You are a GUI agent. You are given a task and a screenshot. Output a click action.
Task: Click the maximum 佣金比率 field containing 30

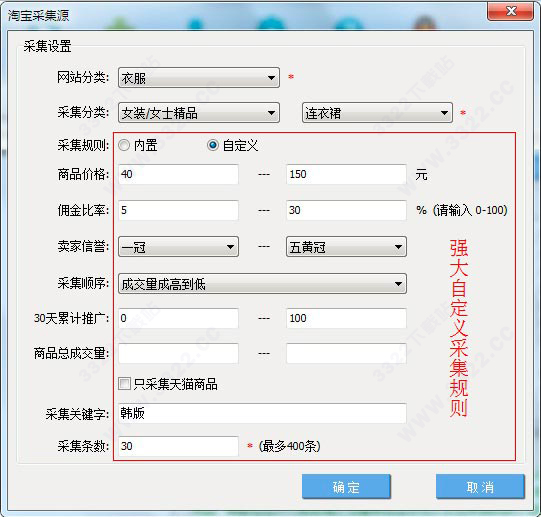(x=346, y=210)
